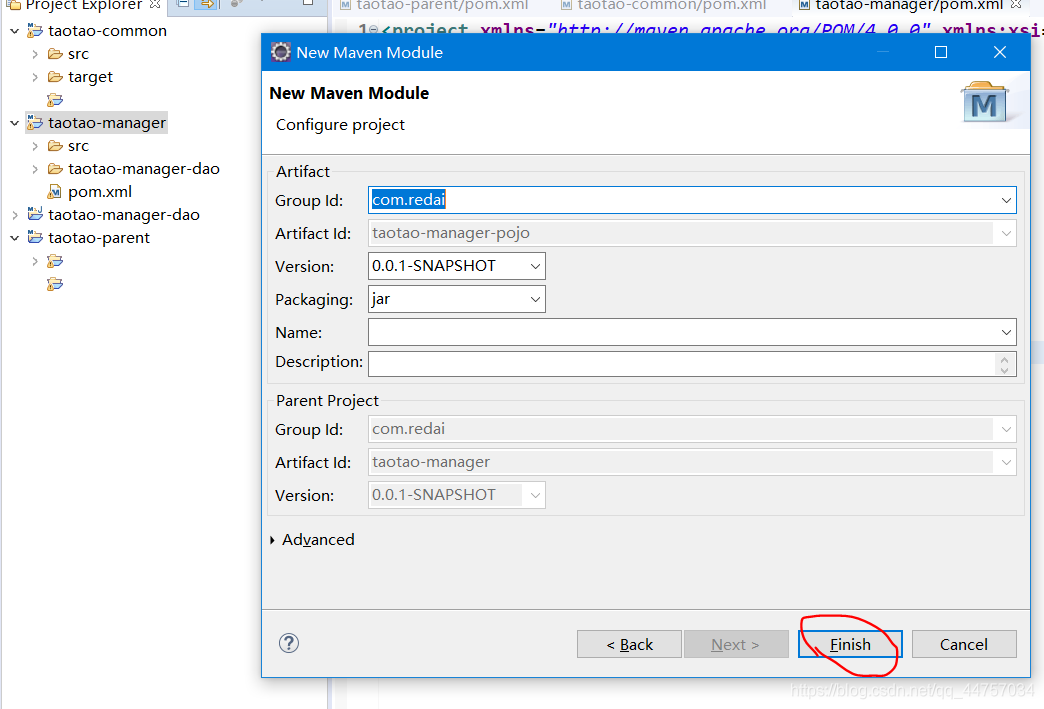Viewport: 1044px width, 709px height.
Task: Select the taotao-manager-dao project
Action: click(x=124, y=214)
